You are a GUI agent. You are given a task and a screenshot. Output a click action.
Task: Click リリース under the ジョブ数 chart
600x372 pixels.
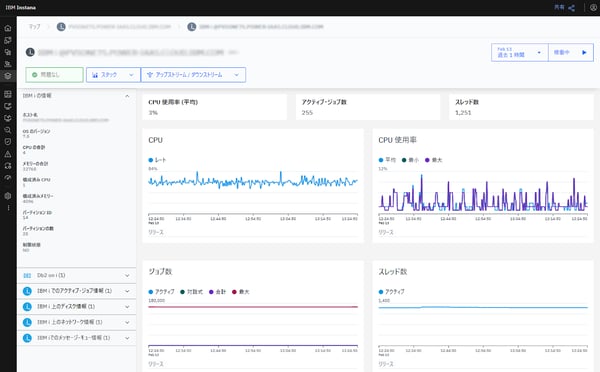[156, 364]
